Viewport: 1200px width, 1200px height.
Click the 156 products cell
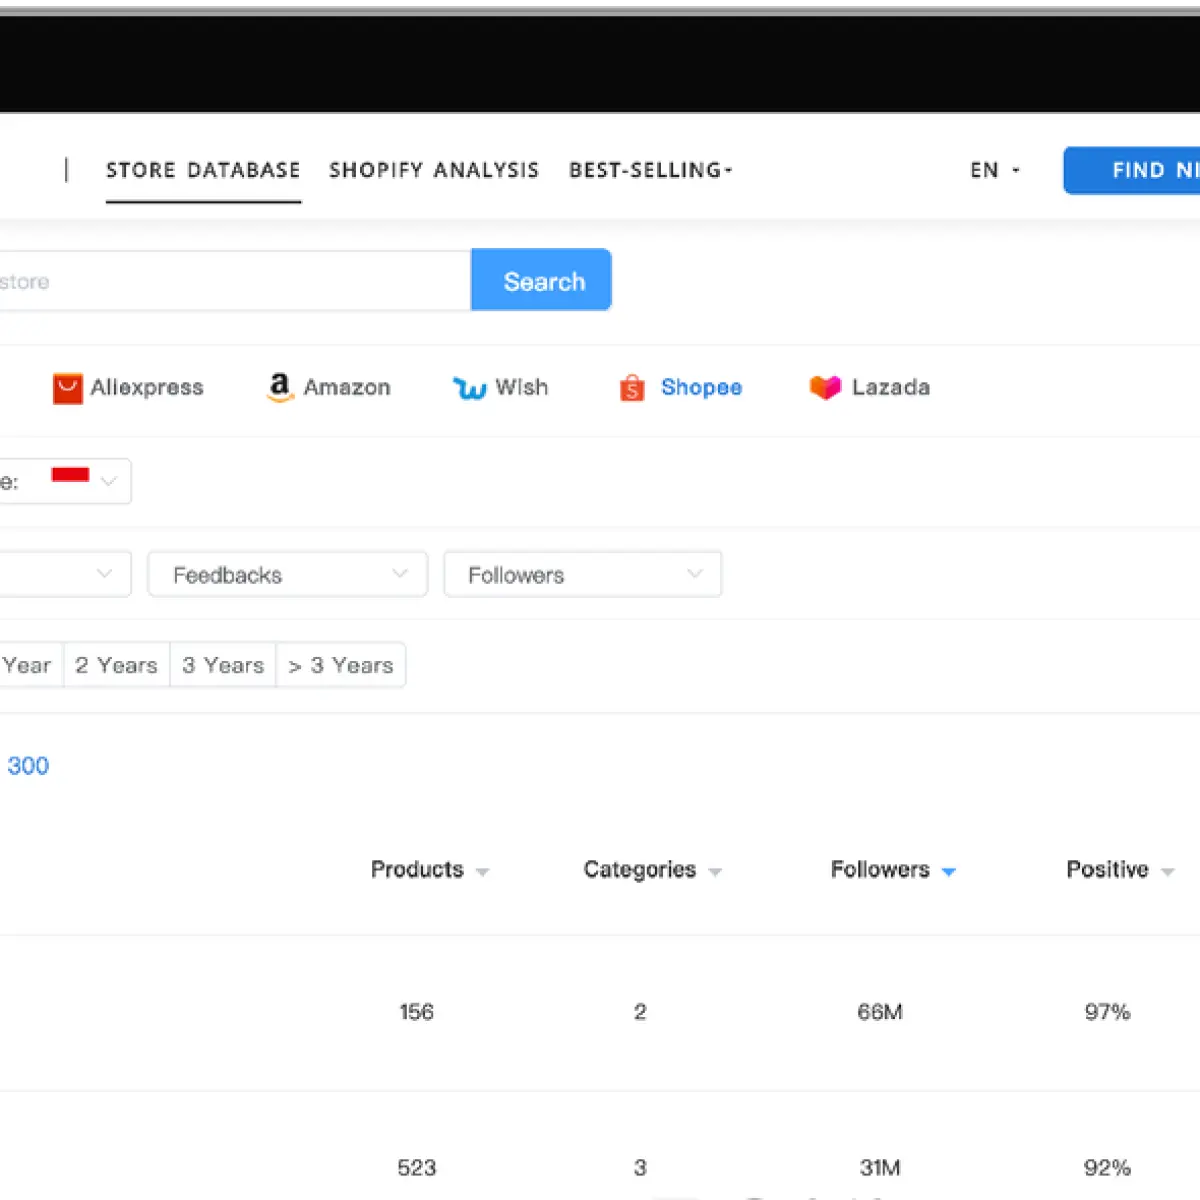click(x=417, y=1012)
